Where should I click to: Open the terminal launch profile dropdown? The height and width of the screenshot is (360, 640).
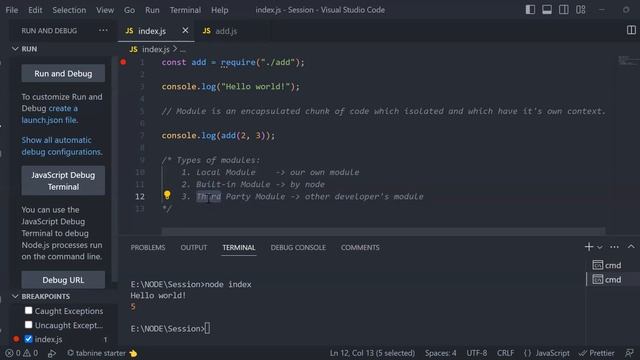[x=600, y=247]
